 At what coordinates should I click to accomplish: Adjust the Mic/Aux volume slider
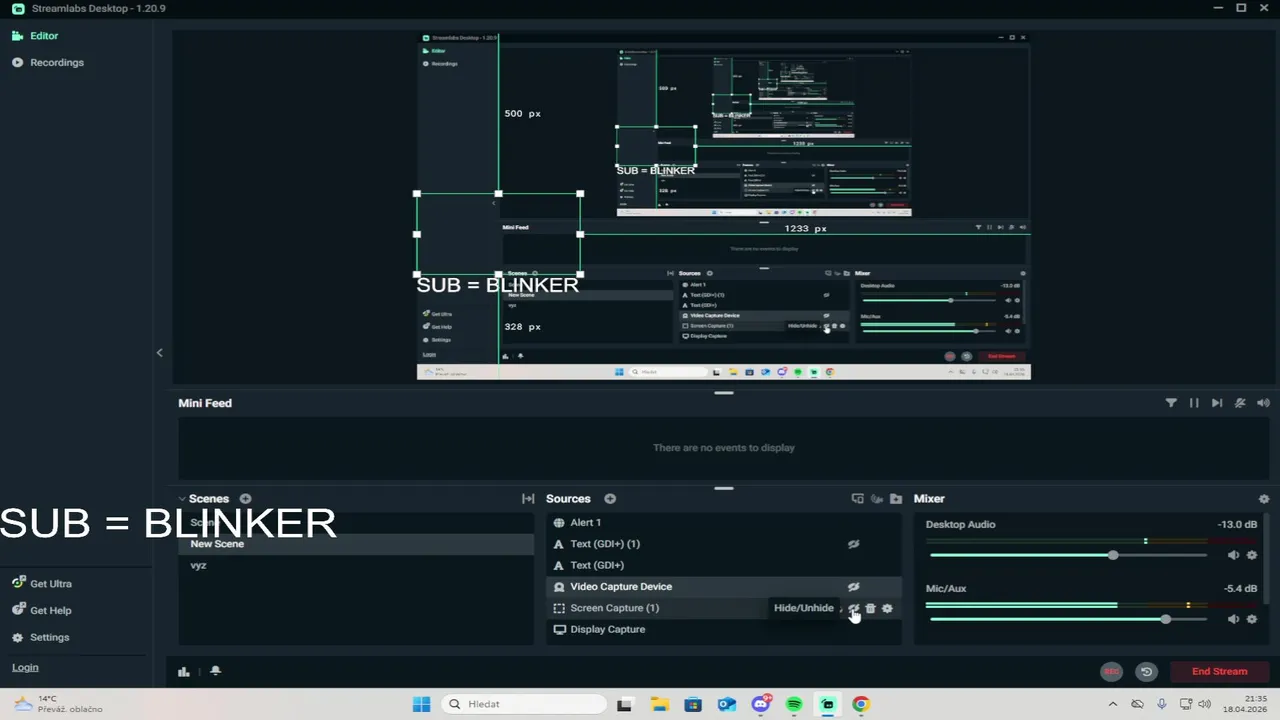(x=1165, y=619)
